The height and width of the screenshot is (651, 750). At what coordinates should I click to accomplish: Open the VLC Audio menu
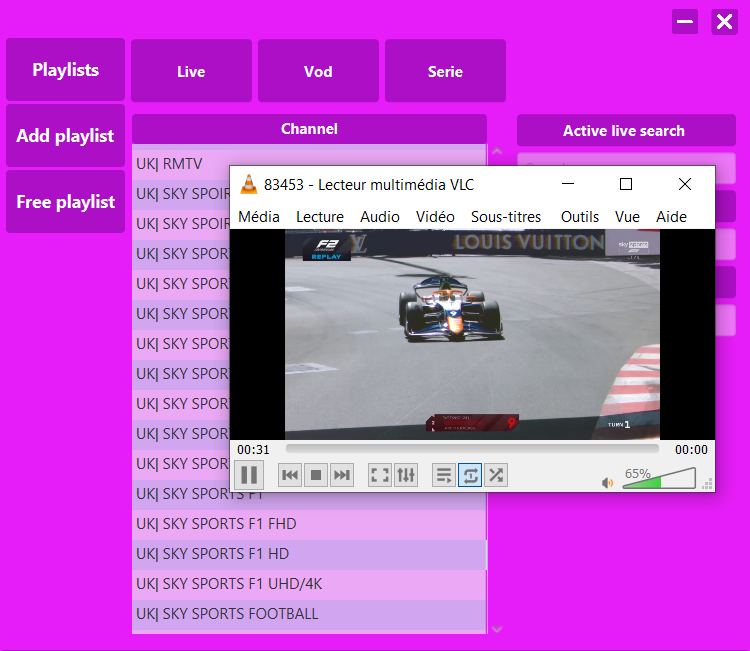[380, 217]
